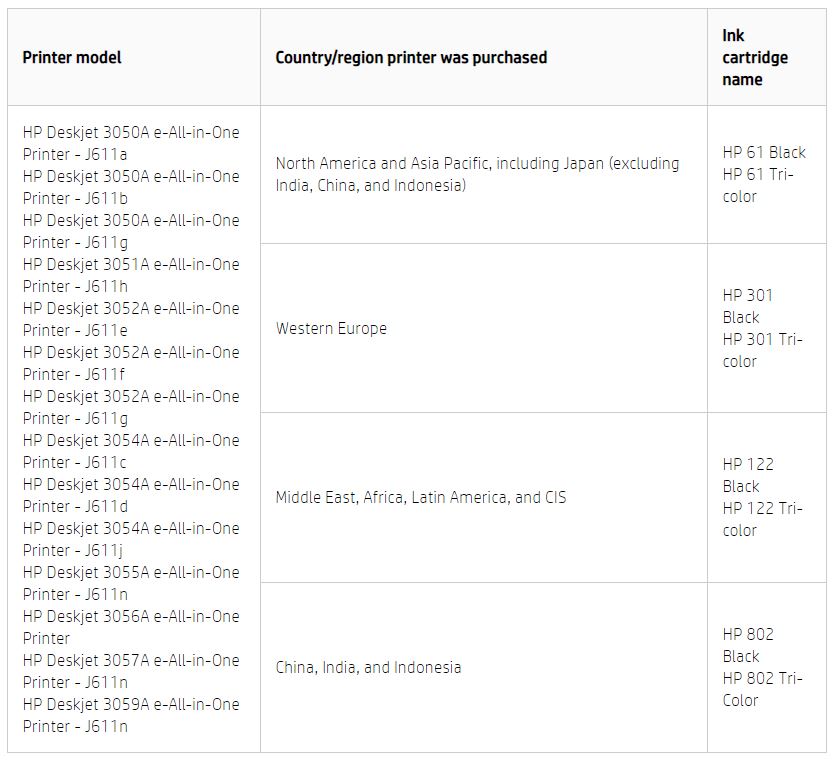Click the HP 61 Tri-color cartridge text
Image resolution: width=833 pixels, height=763 pixels.
757,186
